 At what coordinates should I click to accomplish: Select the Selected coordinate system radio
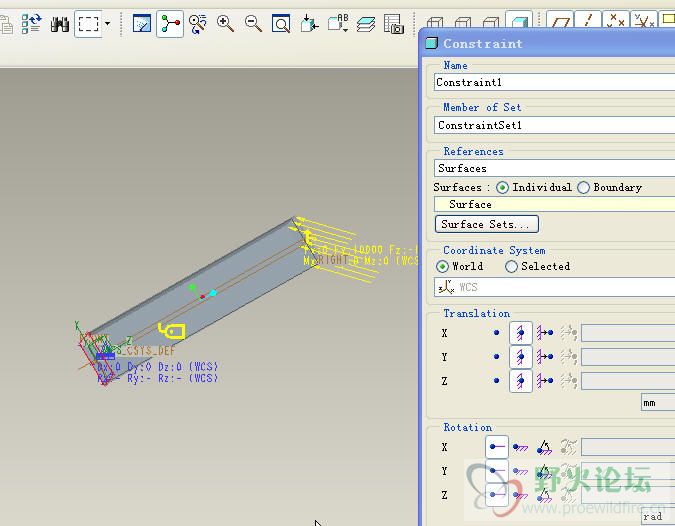tap(511, 266)
